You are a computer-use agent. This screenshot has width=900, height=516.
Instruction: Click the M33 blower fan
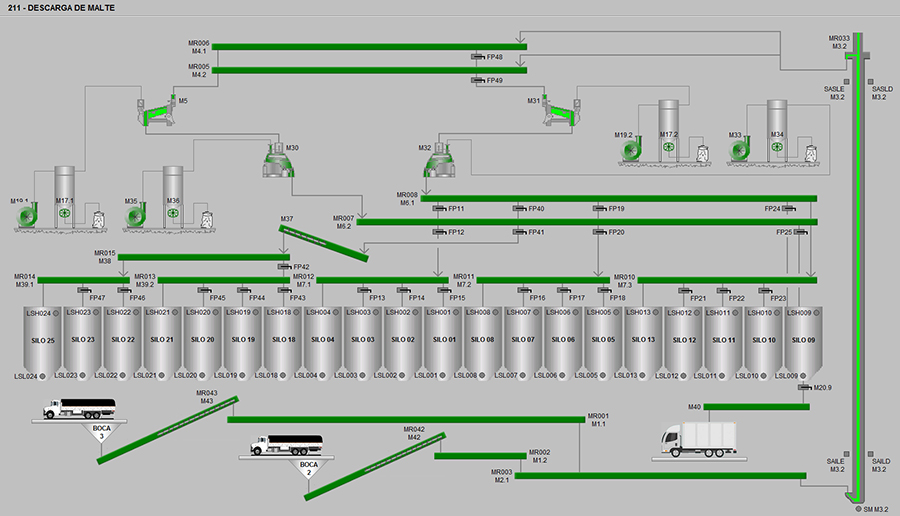741,149
